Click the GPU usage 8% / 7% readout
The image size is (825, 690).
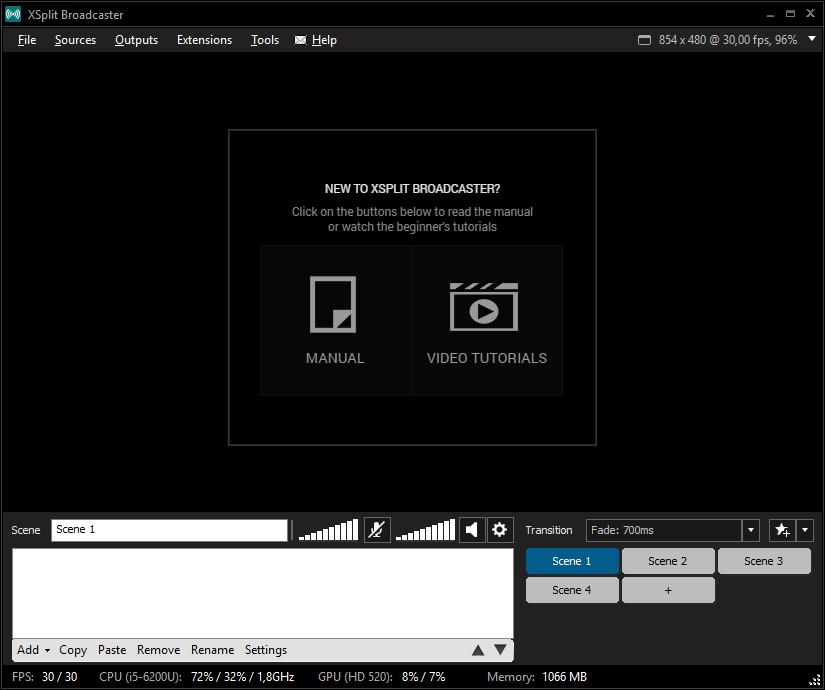pyautogui.click(x=424, y=677)
